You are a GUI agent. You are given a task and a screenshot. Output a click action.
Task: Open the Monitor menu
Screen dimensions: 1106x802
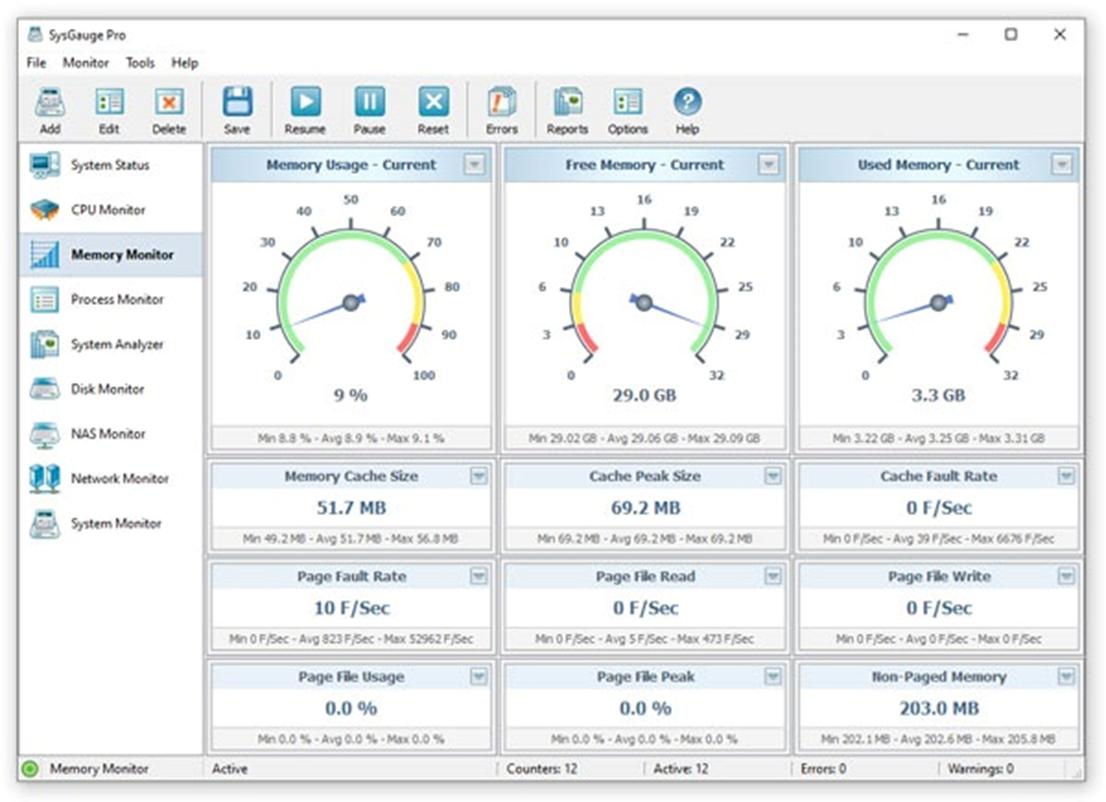86,63
